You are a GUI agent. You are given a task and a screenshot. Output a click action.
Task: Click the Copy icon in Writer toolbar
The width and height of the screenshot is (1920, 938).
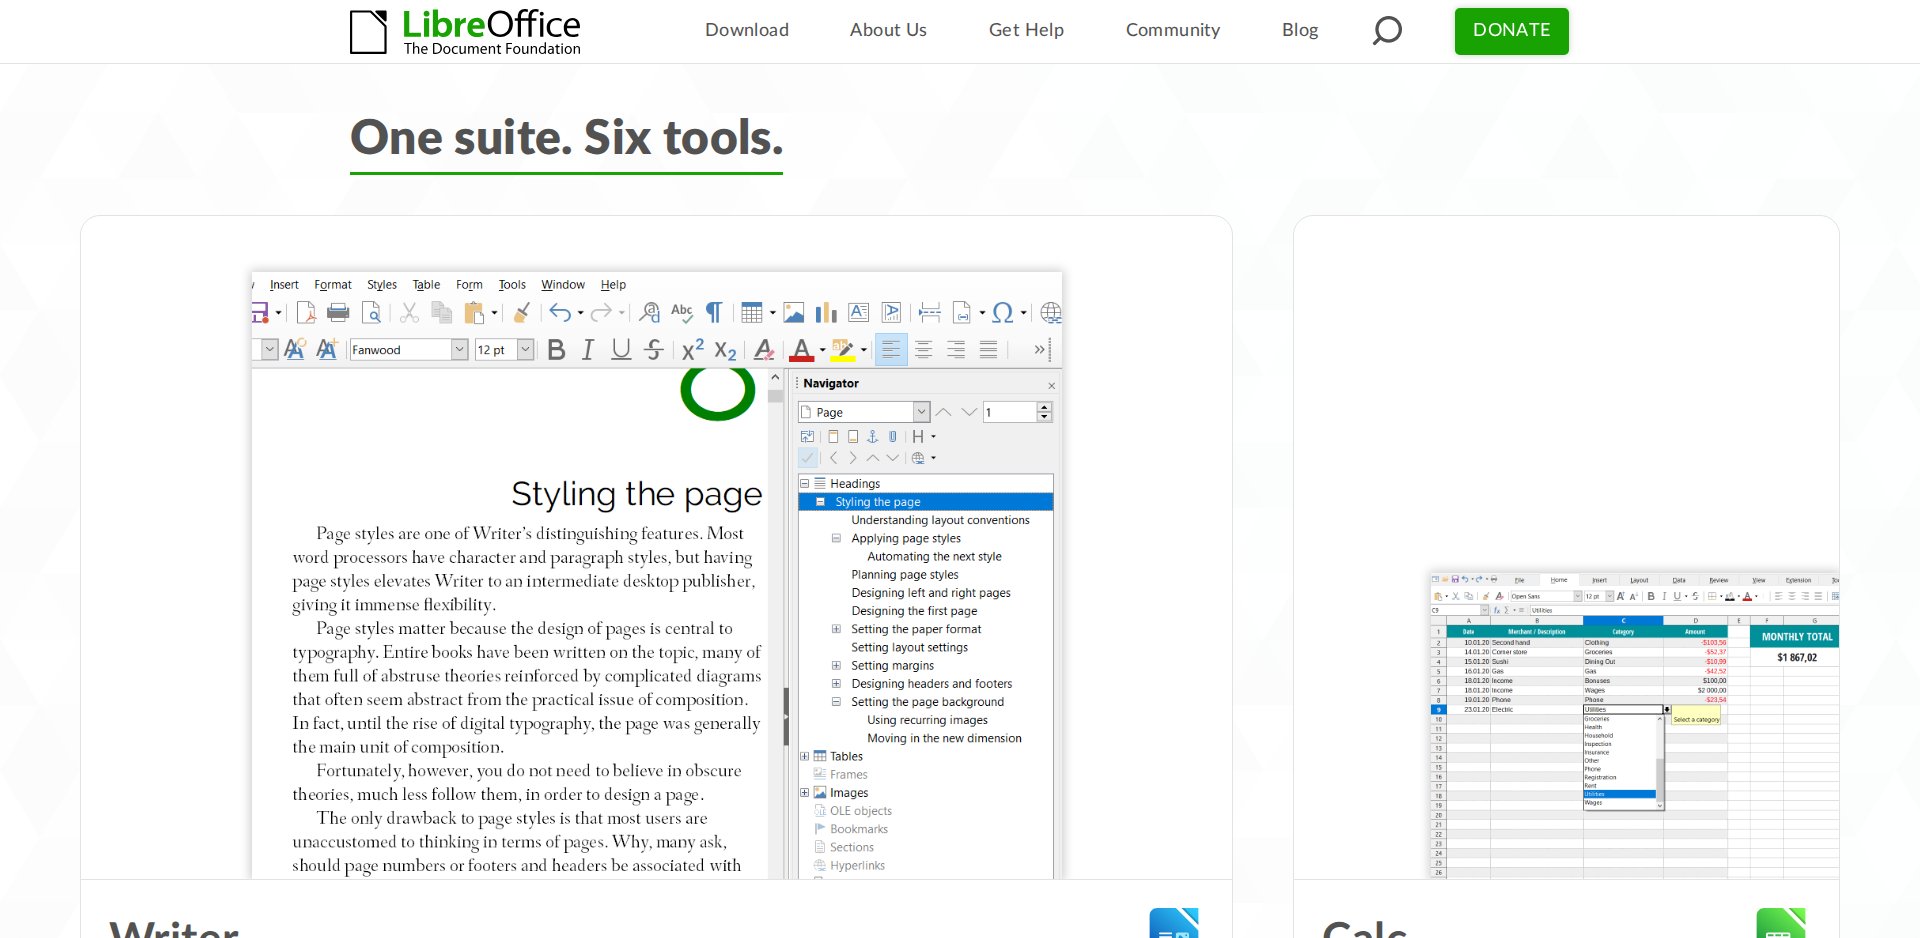pos(441,313)
